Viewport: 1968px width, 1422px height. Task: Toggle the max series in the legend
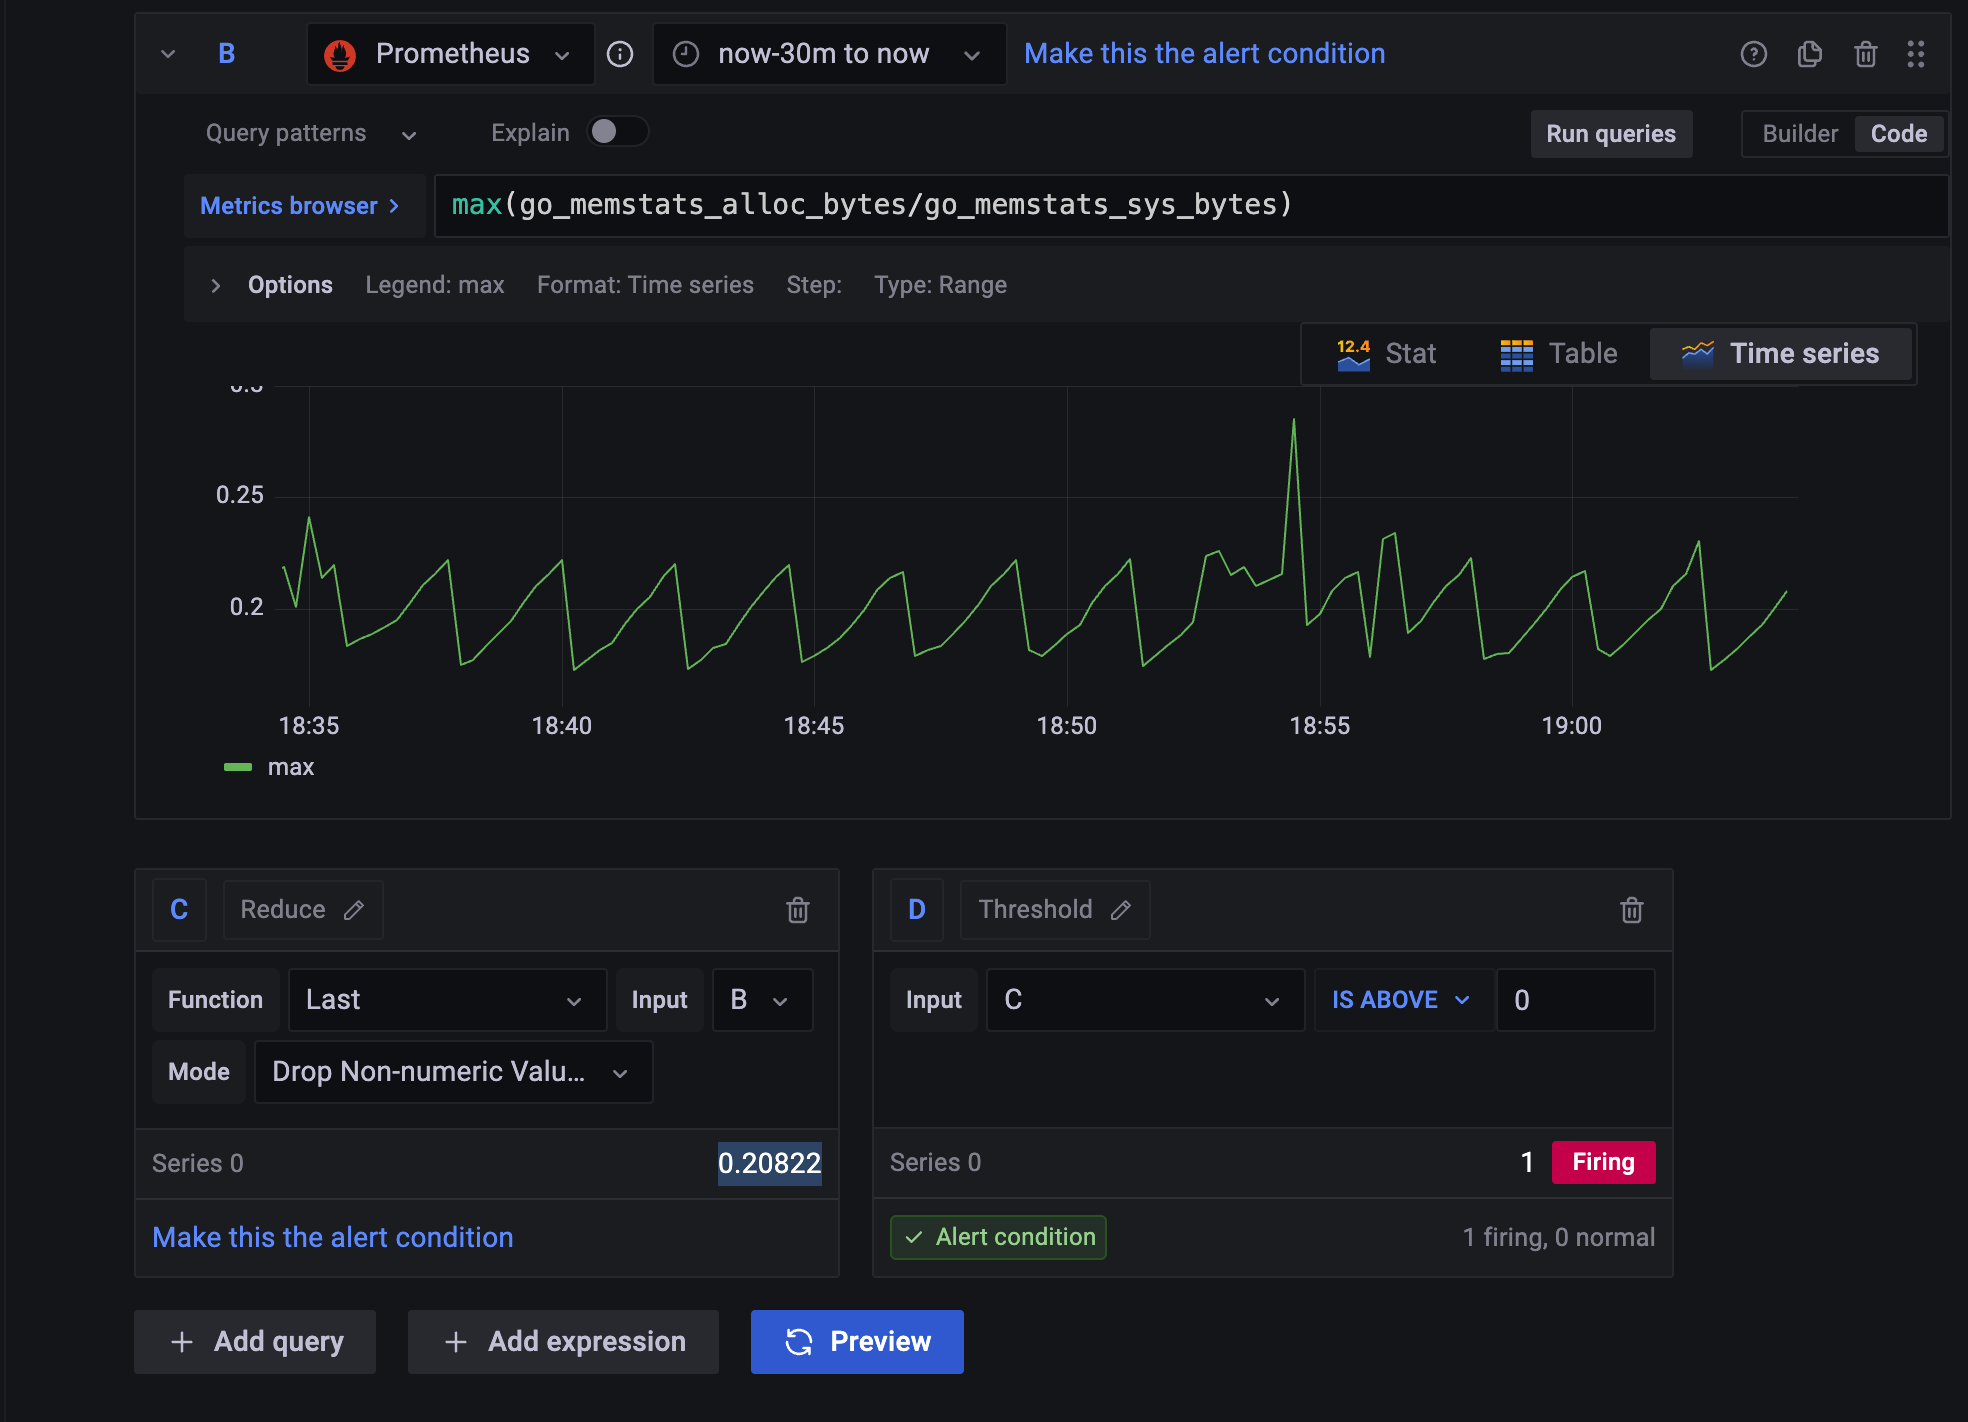290,767
